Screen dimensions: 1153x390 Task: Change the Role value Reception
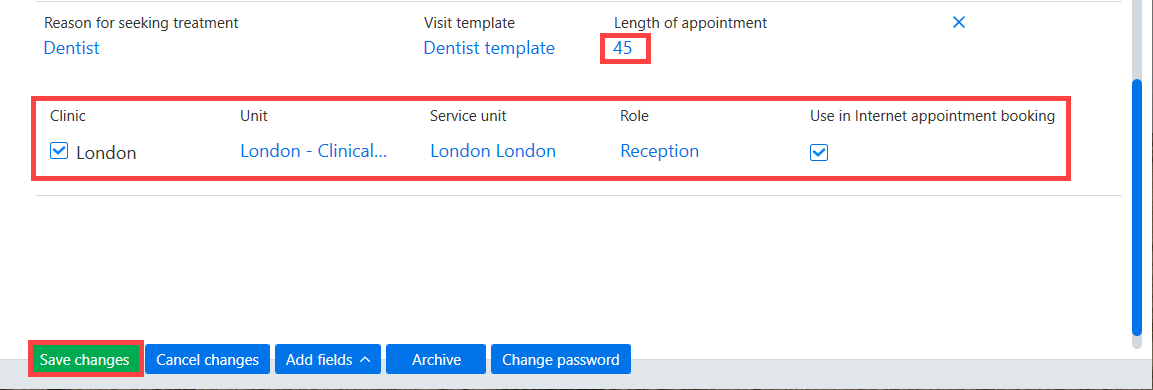click(660, 152)
